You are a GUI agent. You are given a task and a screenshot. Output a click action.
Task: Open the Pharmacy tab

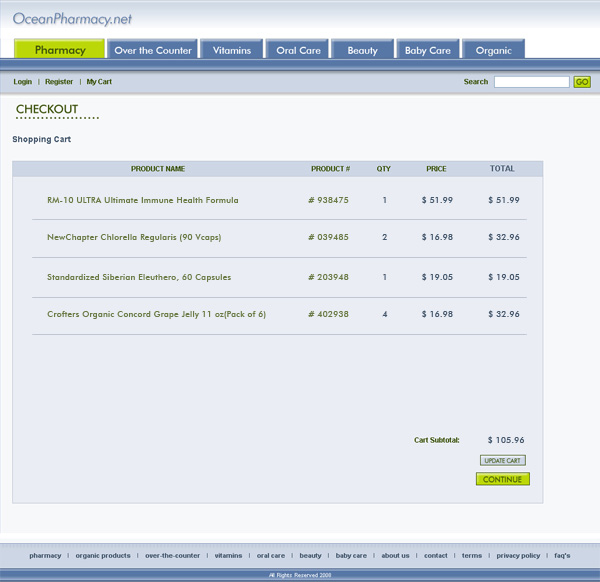click(x=60, y=50)
